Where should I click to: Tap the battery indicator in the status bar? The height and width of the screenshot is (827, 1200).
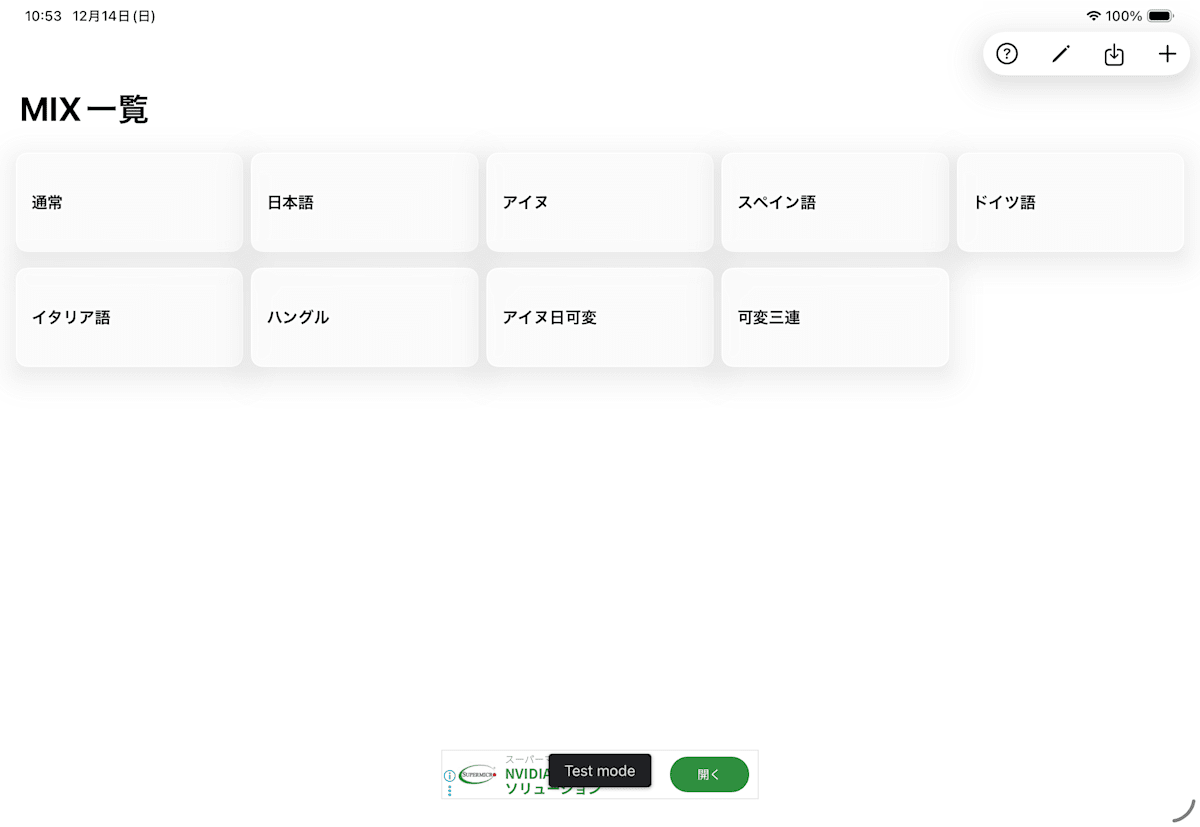tap(1159, 16)
